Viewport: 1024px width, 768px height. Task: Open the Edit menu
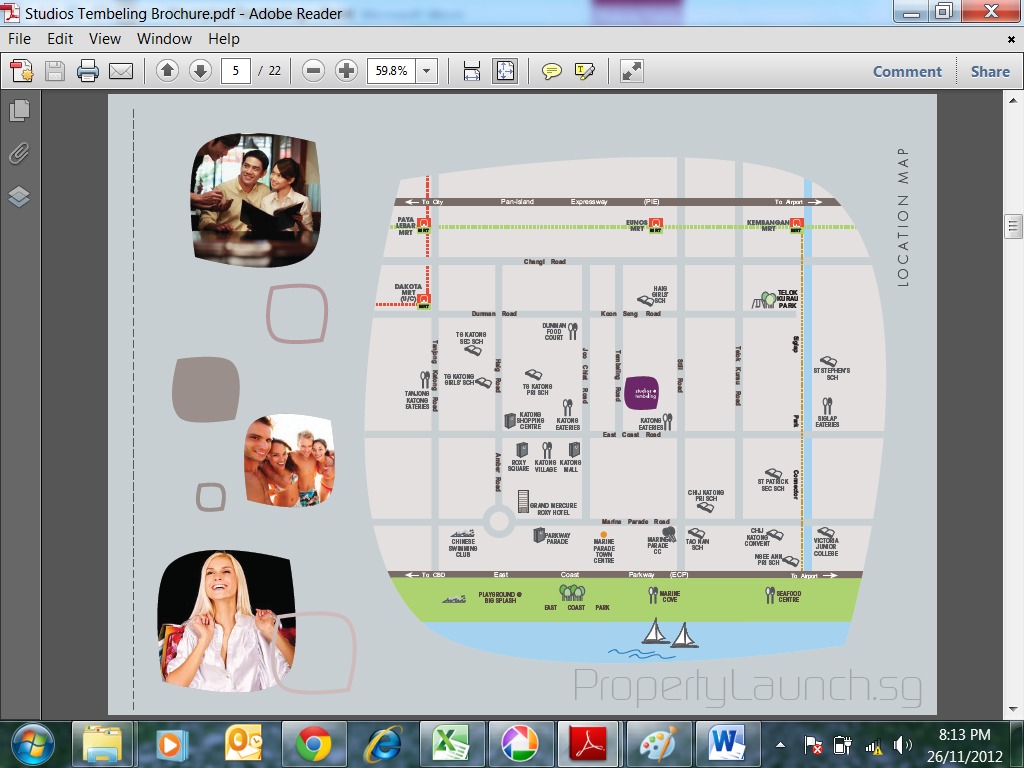(x=60, y=39)
